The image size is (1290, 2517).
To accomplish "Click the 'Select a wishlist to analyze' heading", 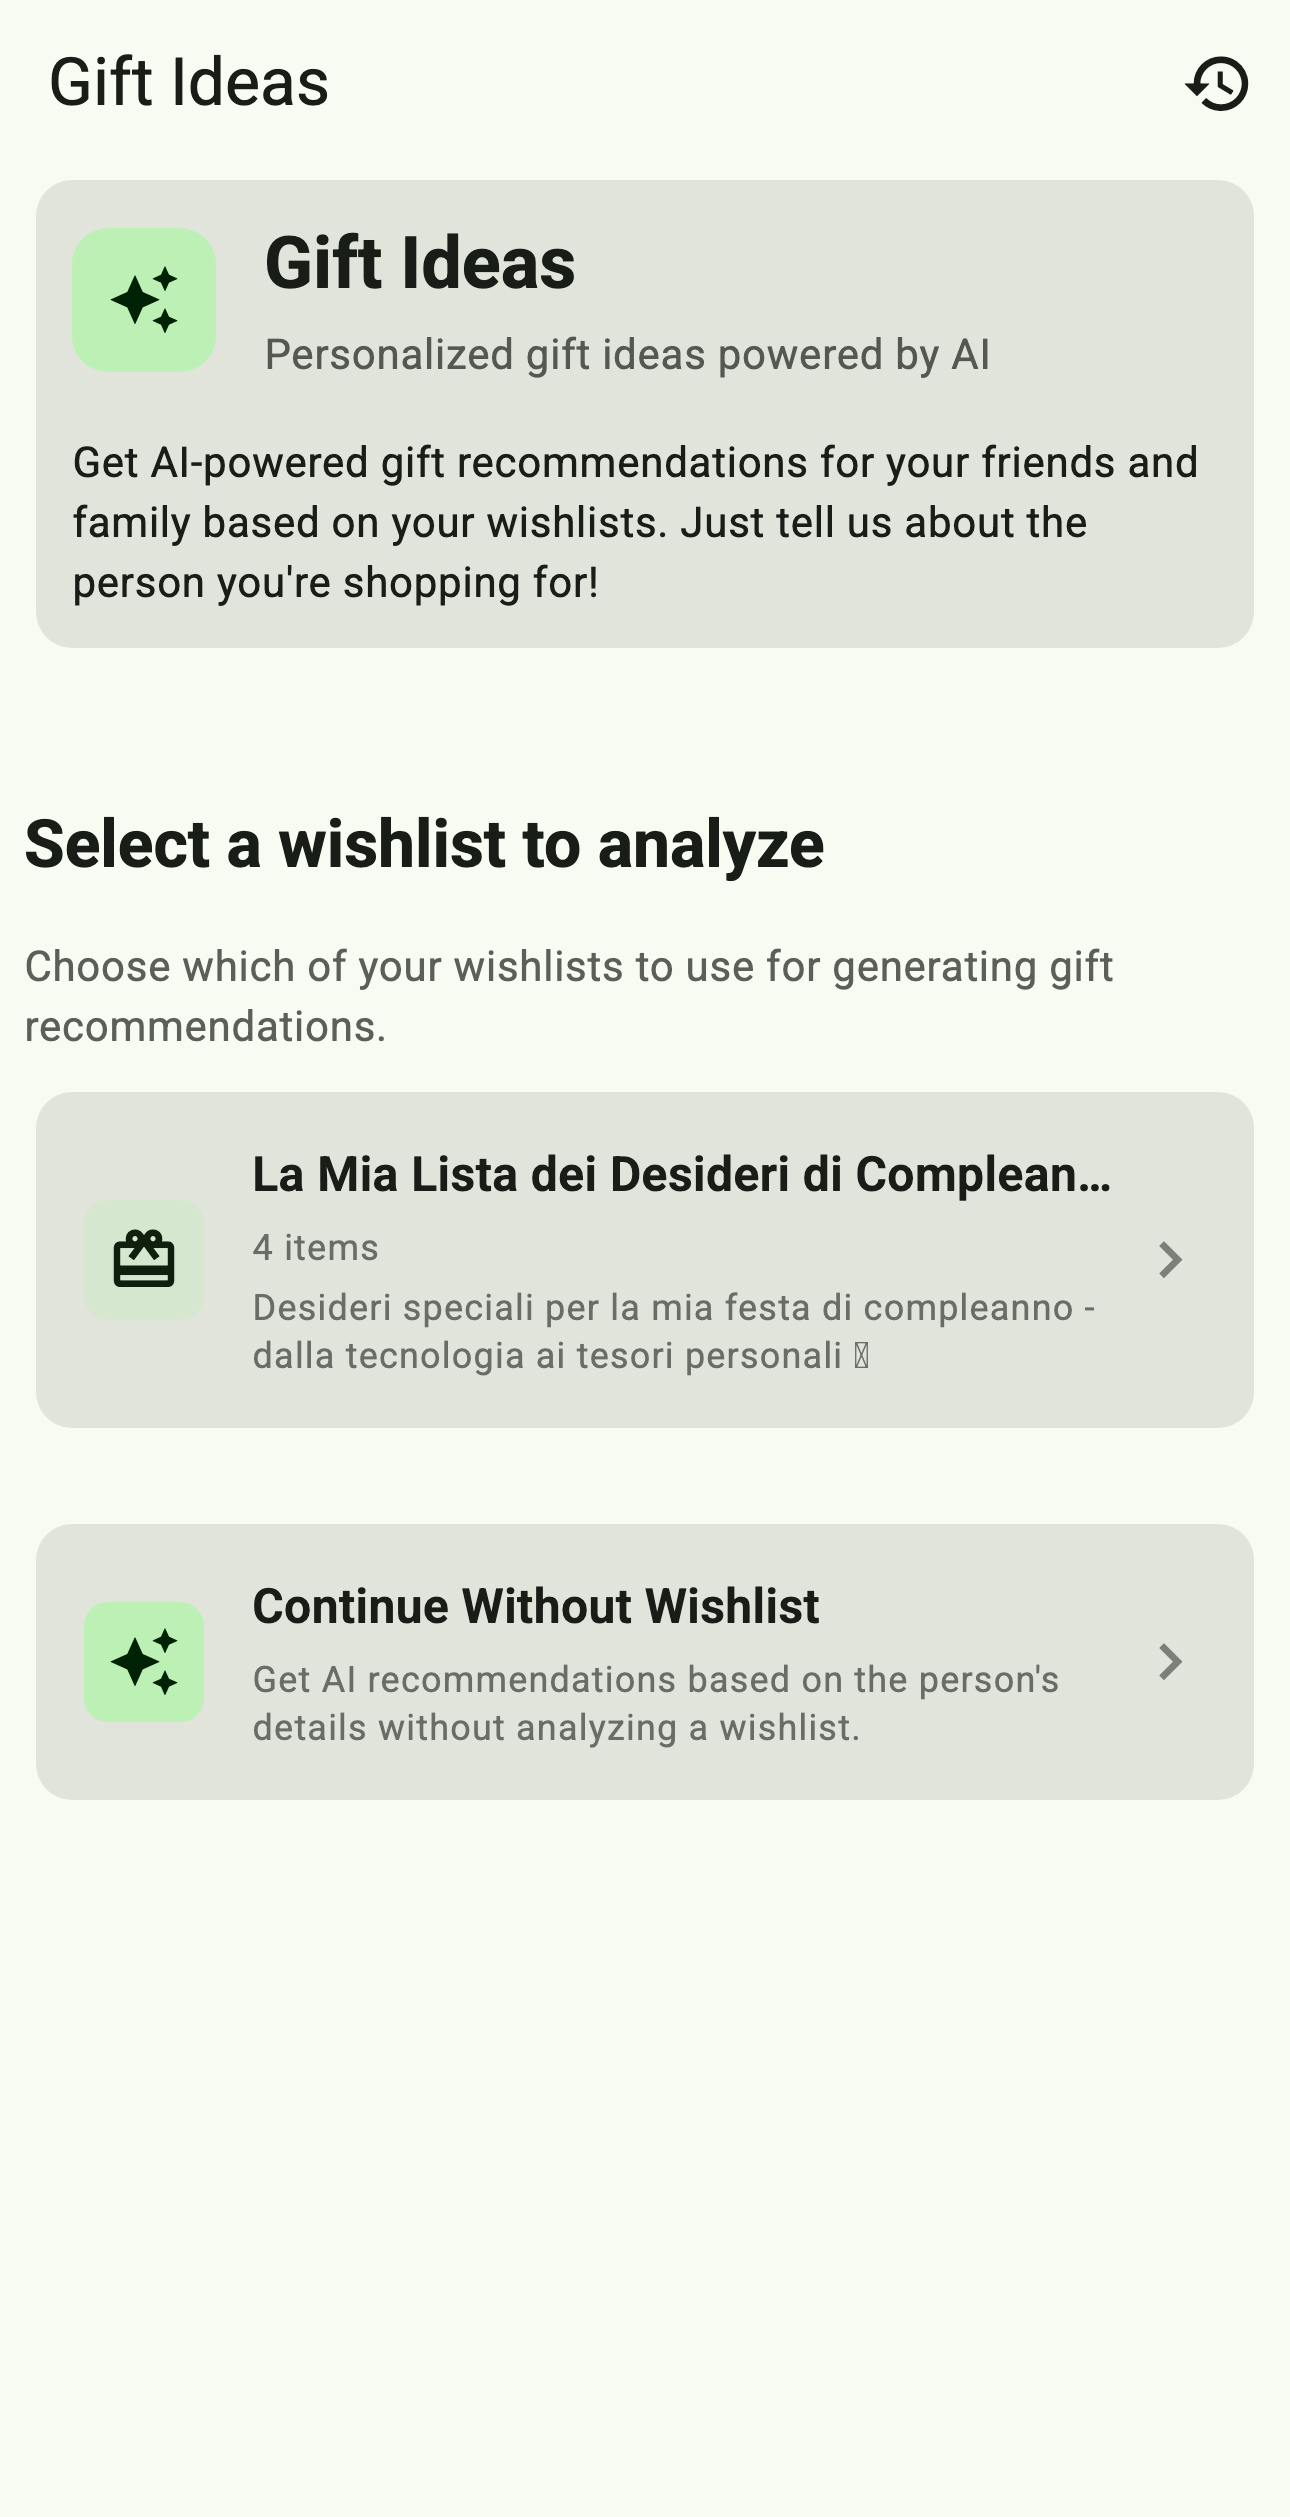I will (x=424, y=844).
